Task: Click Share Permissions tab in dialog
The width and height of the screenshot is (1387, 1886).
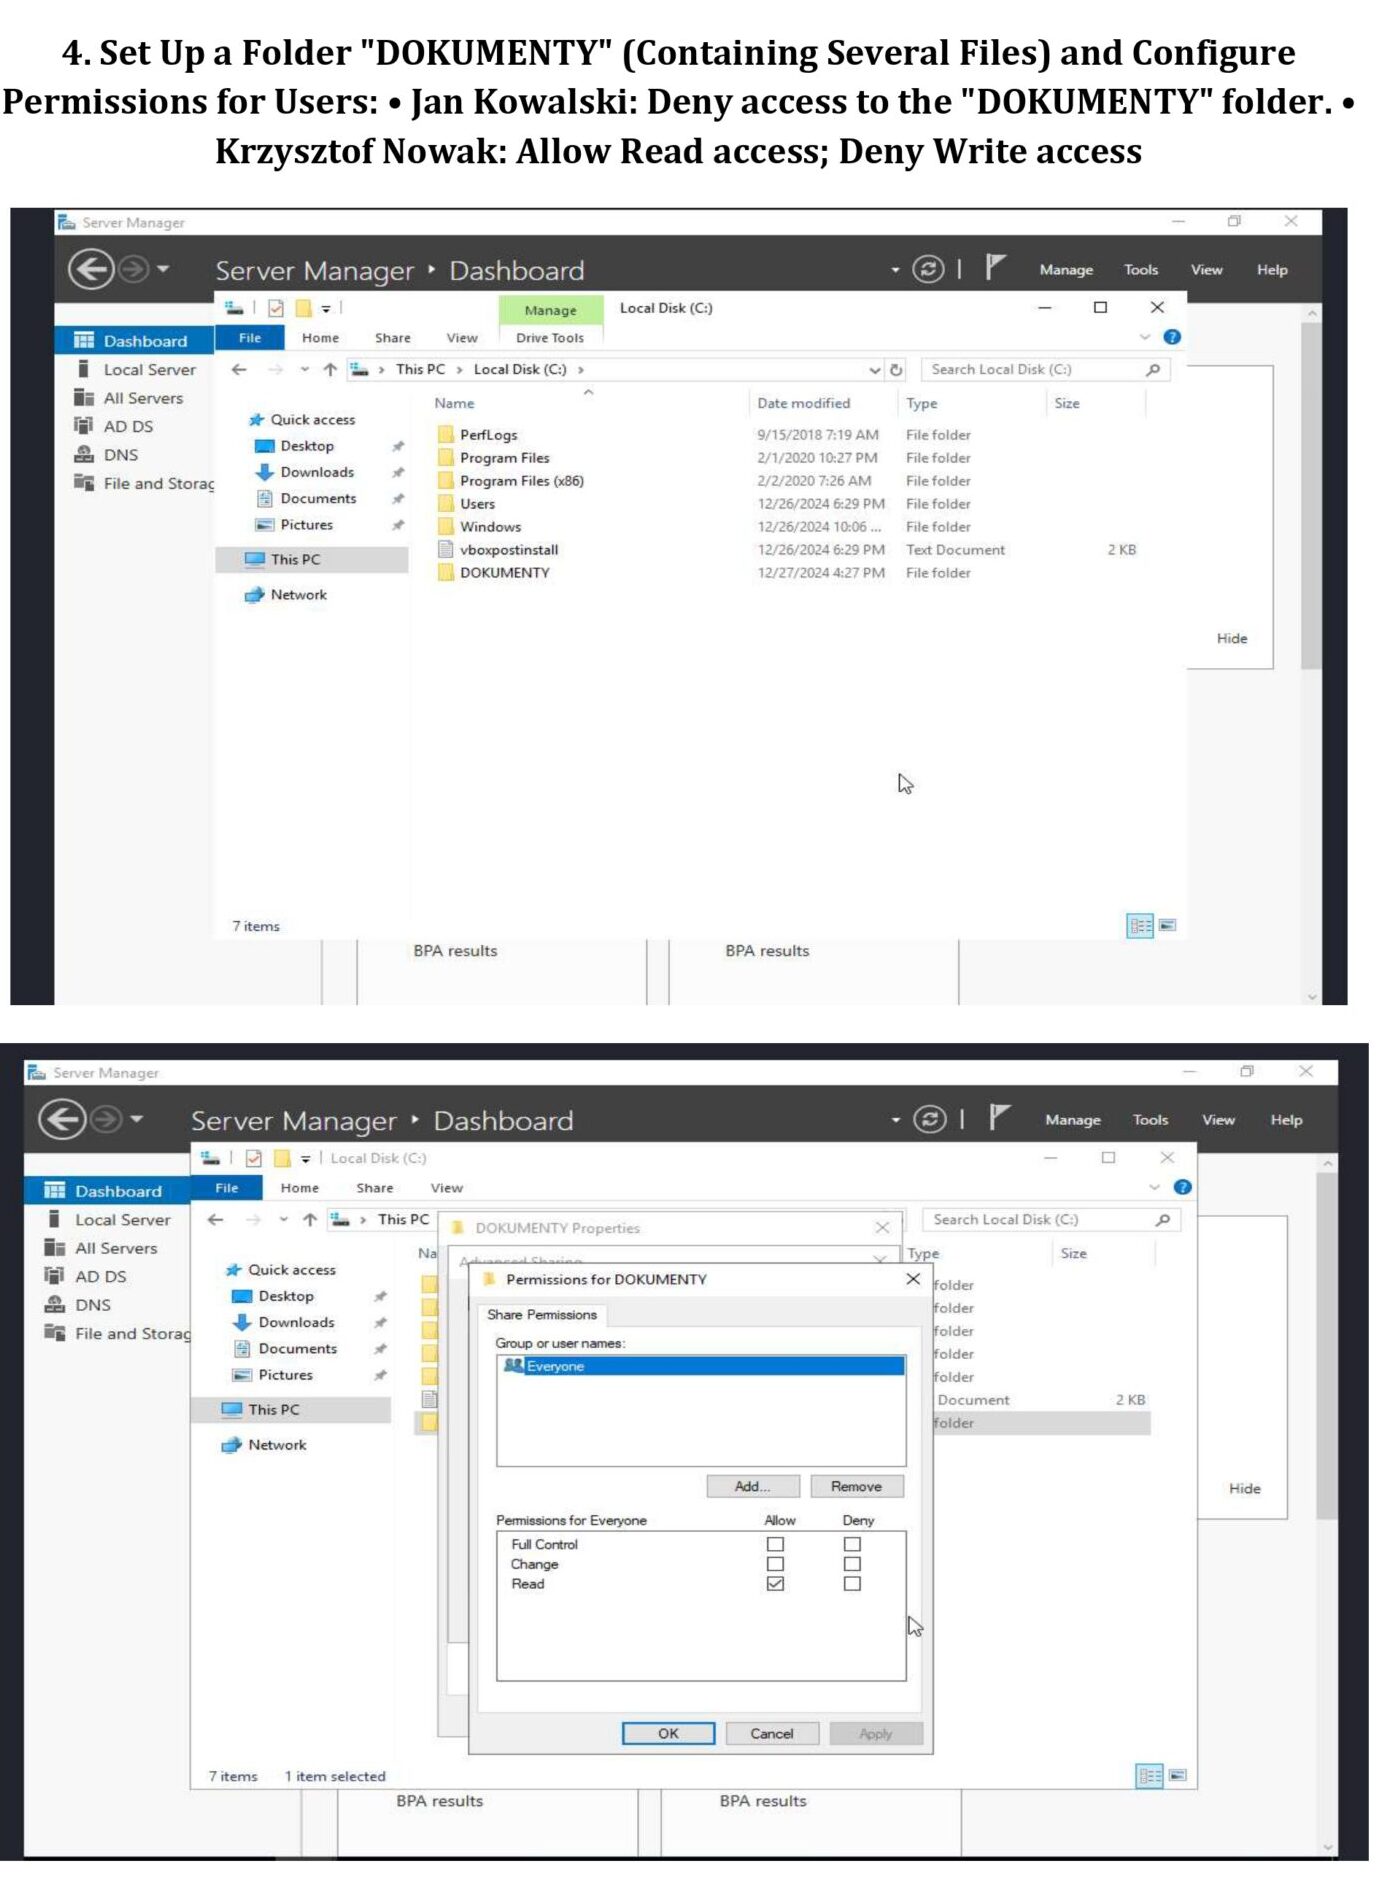Action: [x=542, y=1315]
